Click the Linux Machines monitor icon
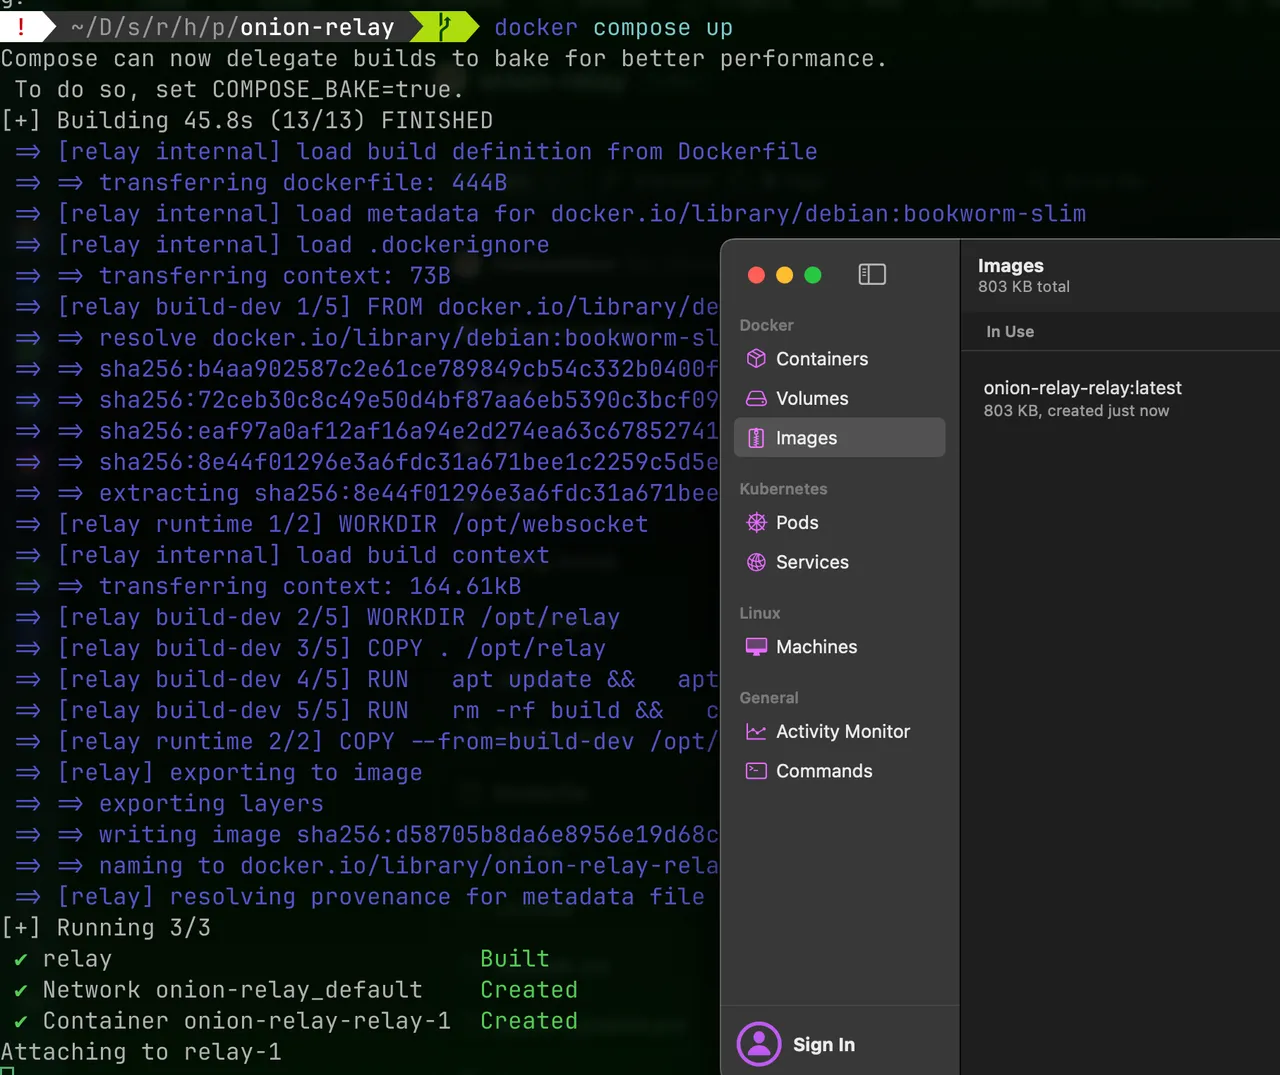Image resolution: width=1280 pixels, height=1075 pixels. point(756,647)
